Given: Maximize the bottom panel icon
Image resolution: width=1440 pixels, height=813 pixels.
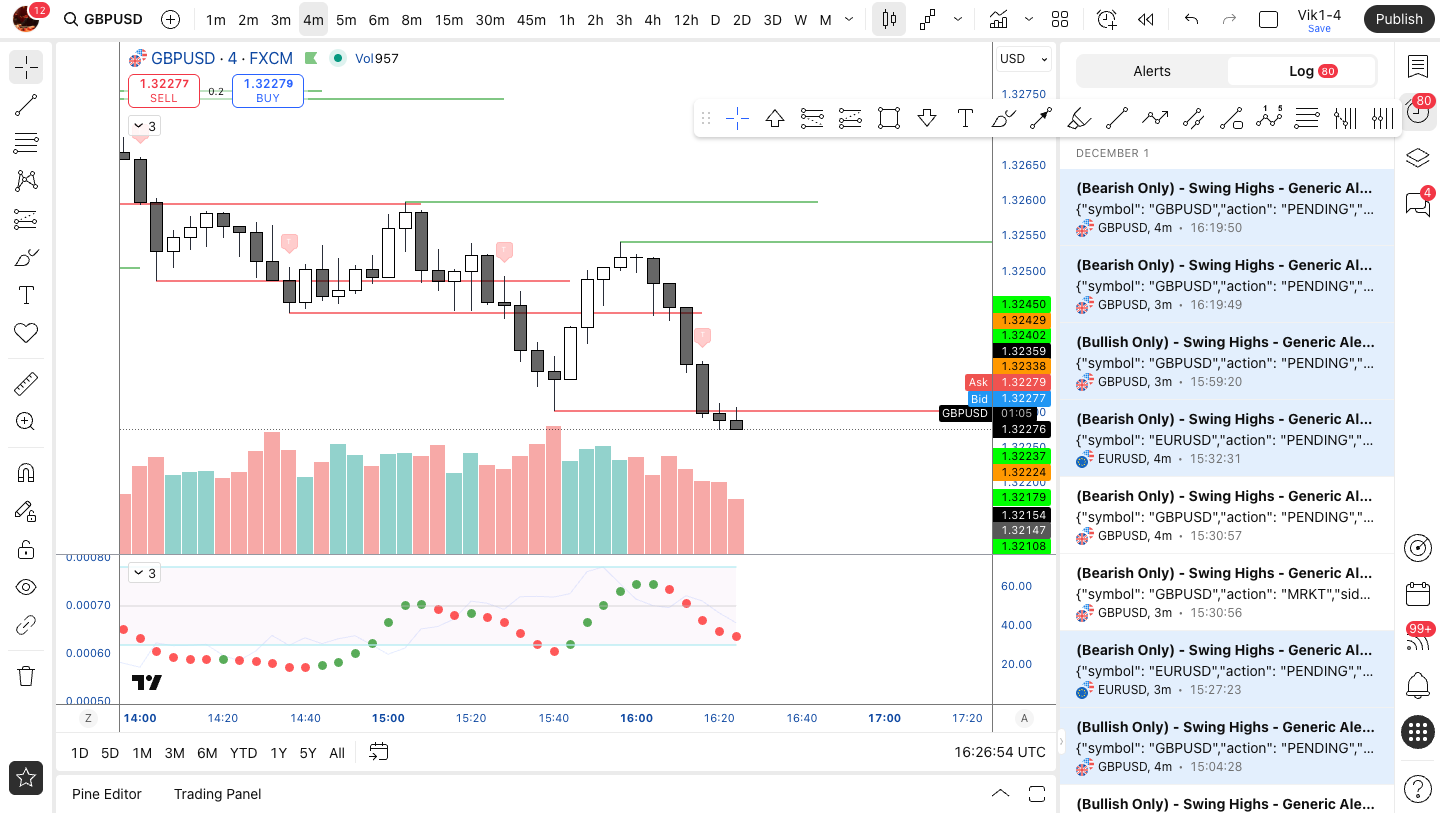Looking at the screenshot, I should pyautogui.click(x=1037, y=794).
